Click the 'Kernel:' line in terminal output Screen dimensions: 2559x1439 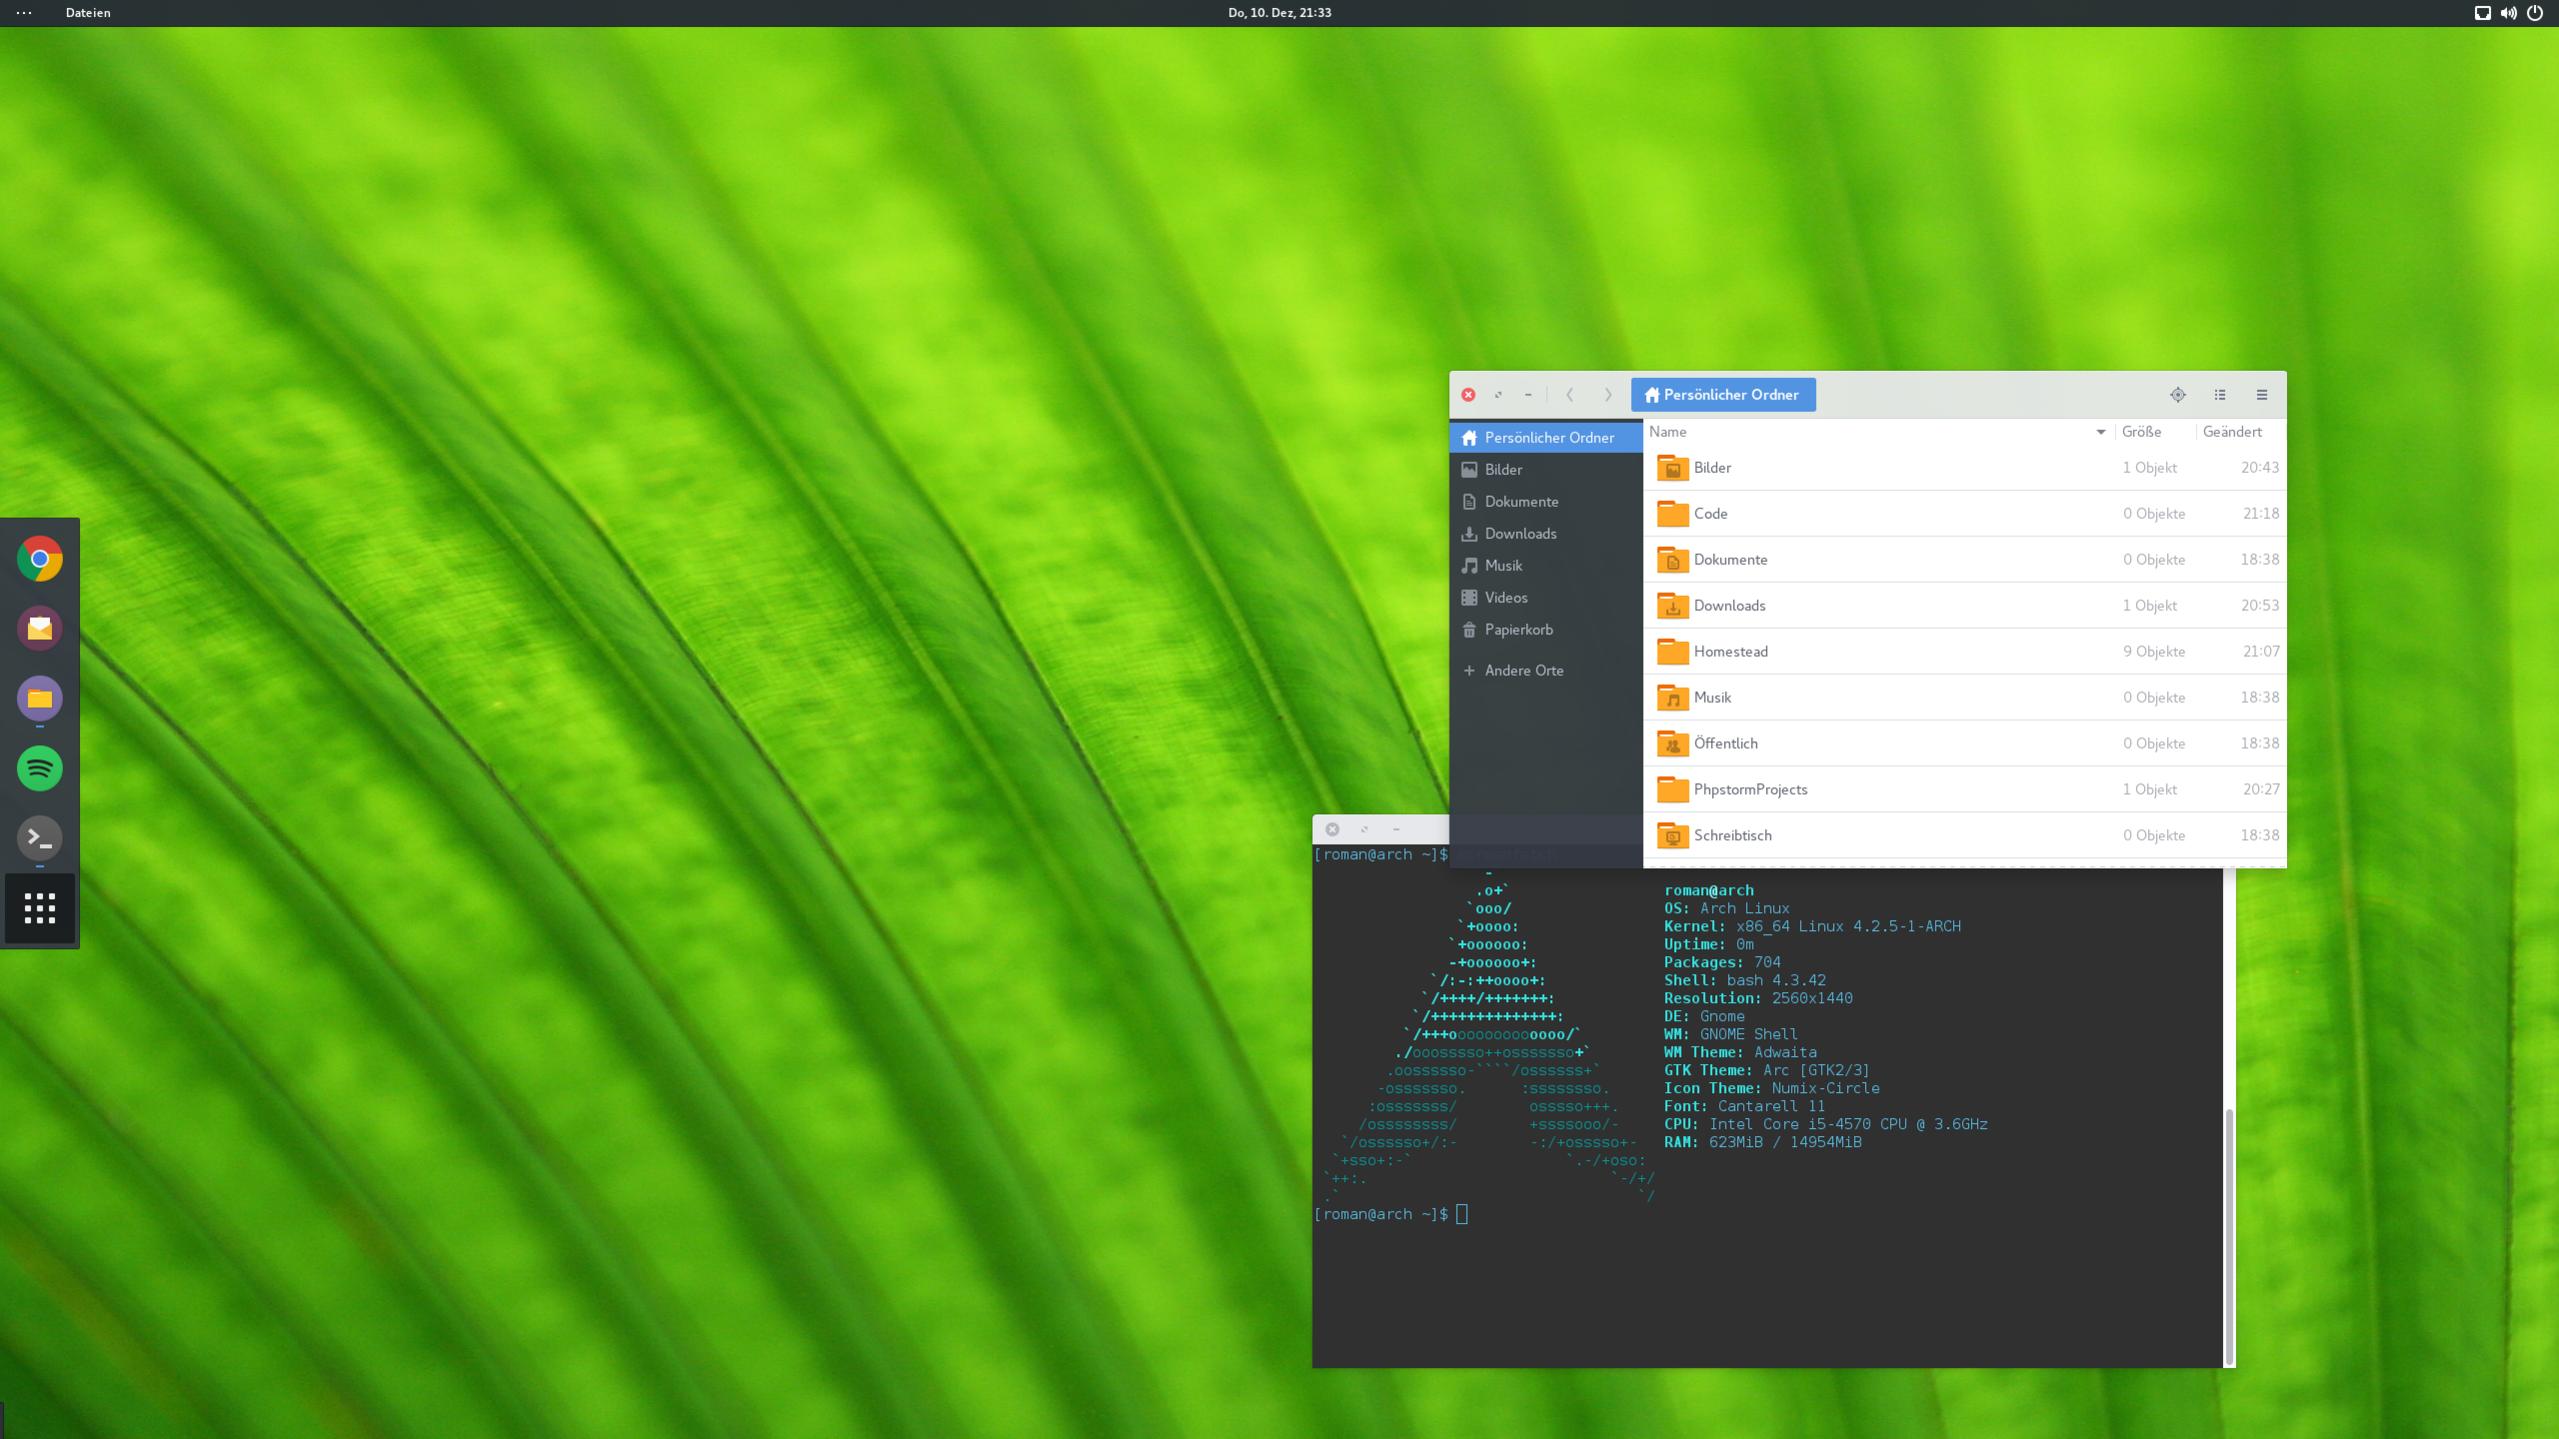pos(1812,927)
